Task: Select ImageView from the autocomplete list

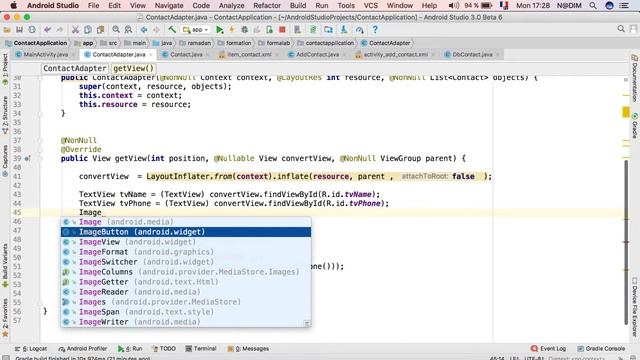Action: pyautogui.click(x=186, y=242)
